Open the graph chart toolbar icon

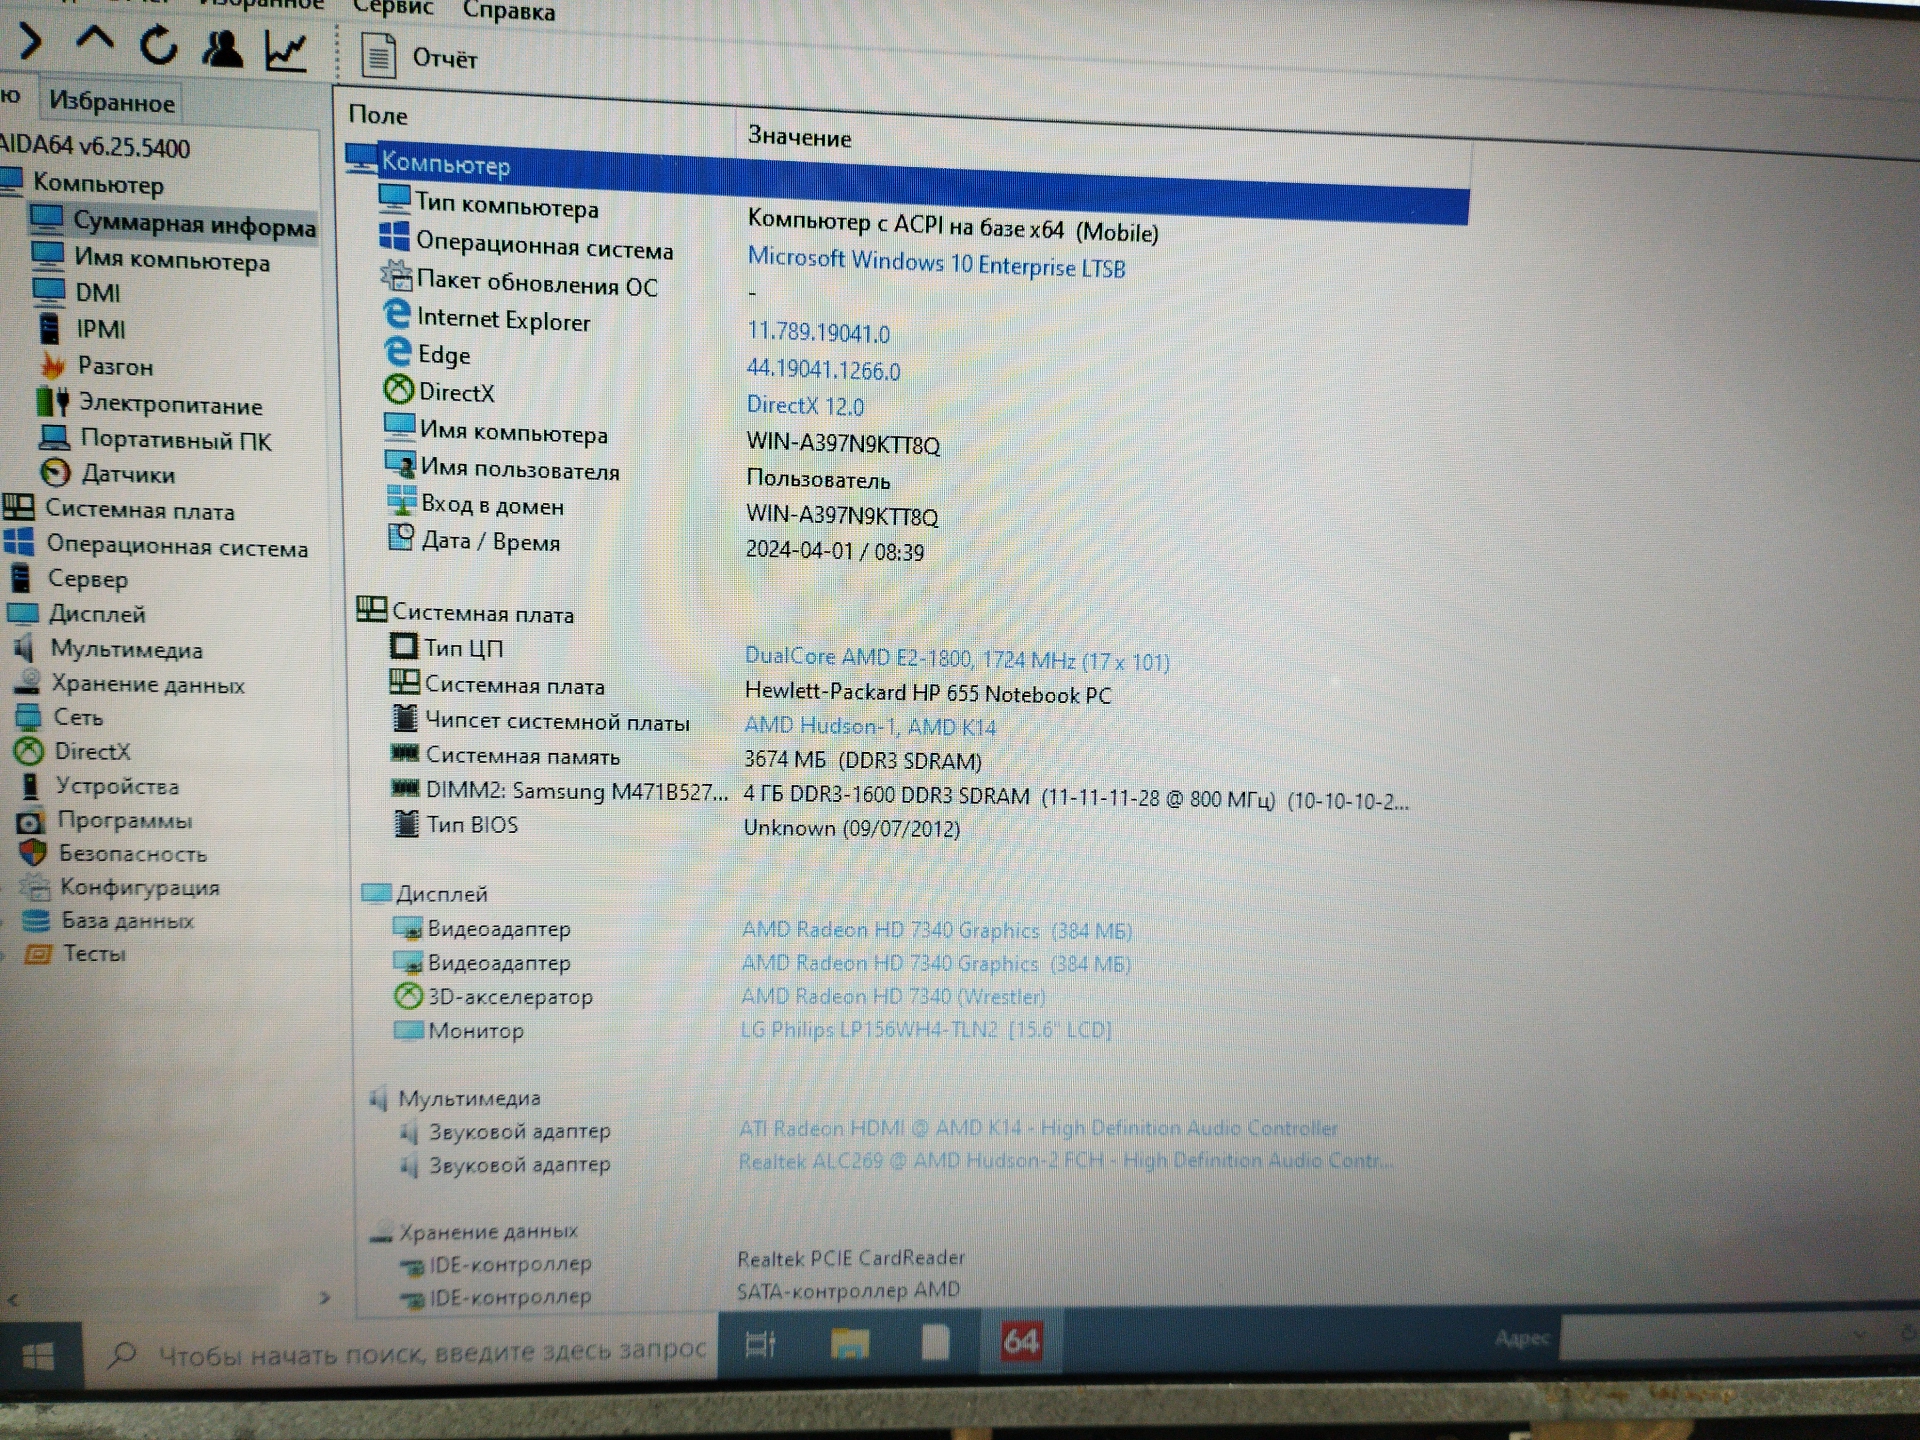(x=286, y=51)
